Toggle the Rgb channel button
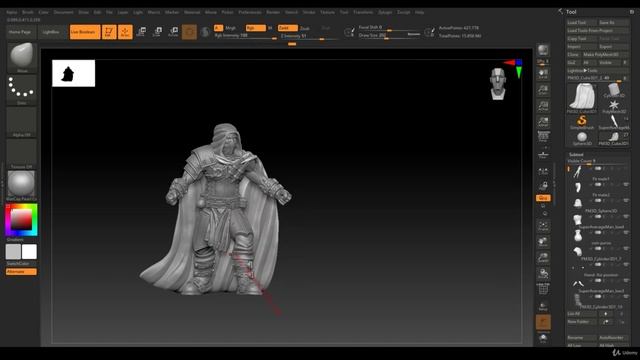640x360 pixels. pos(256,28)
